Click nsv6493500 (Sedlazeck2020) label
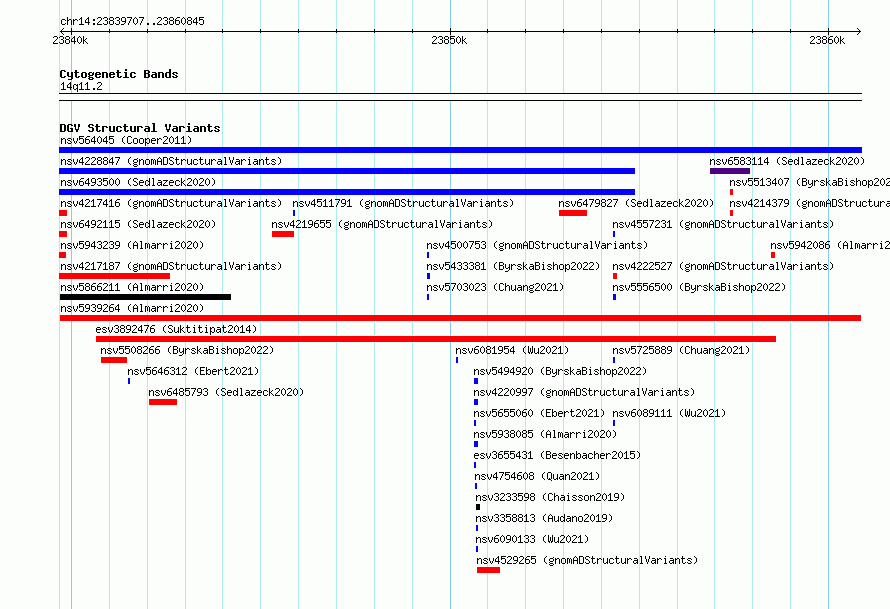 [138, 182]
